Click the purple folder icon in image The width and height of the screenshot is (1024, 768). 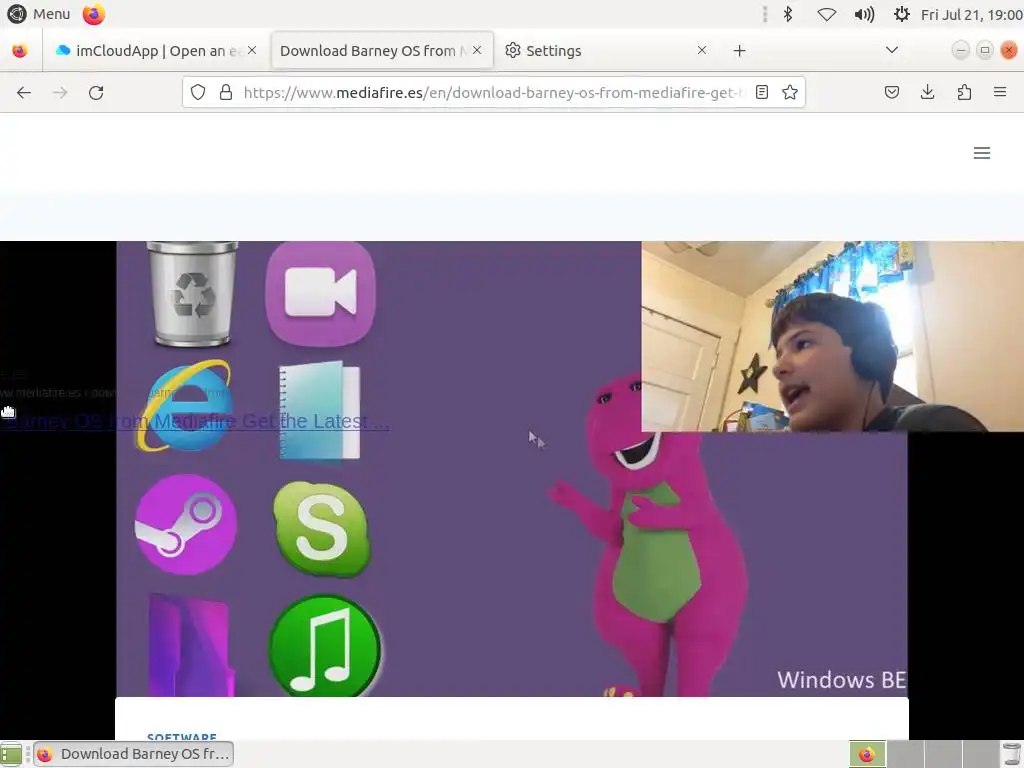point(190,646)
